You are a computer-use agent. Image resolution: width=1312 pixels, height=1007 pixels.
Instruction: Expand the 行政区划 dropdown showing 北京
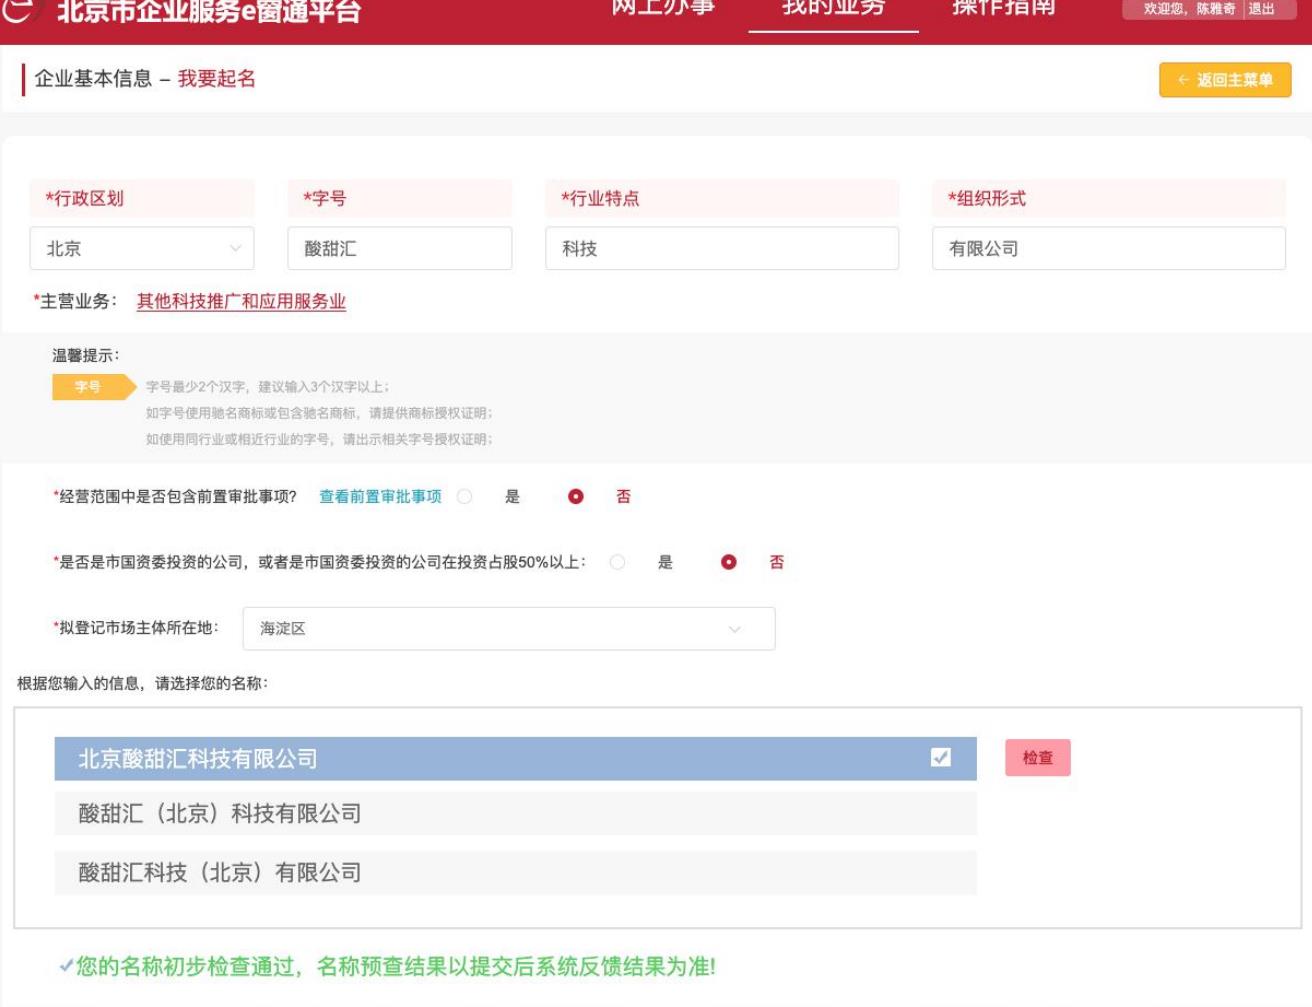[x=142, y=249]
